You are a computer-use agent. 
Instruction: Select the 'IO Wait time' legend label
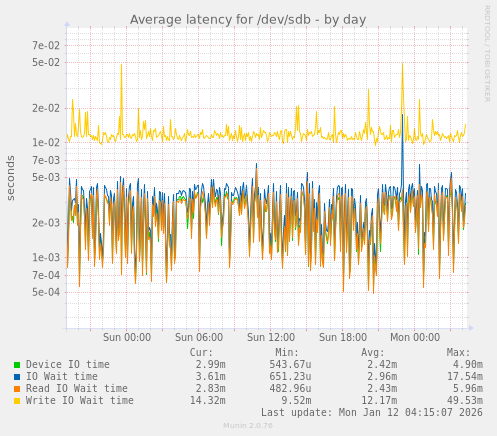click(62, 376)
